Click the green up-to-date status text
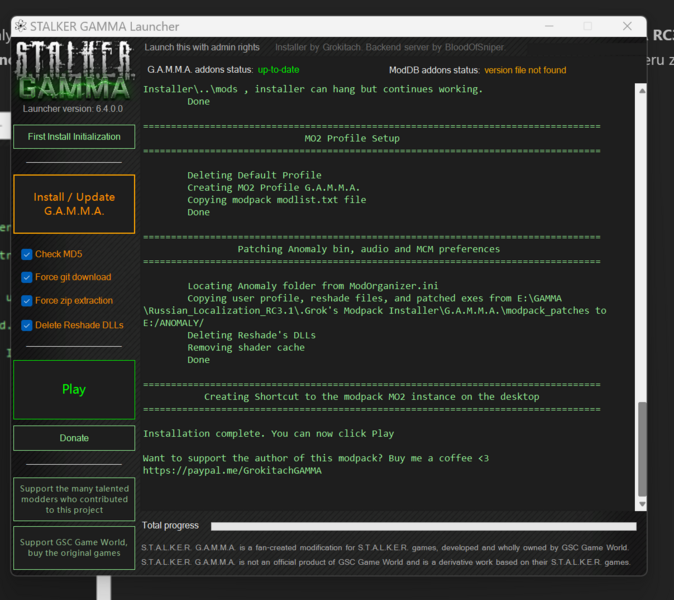Screen dimensions: 674x600 (279, 70)
